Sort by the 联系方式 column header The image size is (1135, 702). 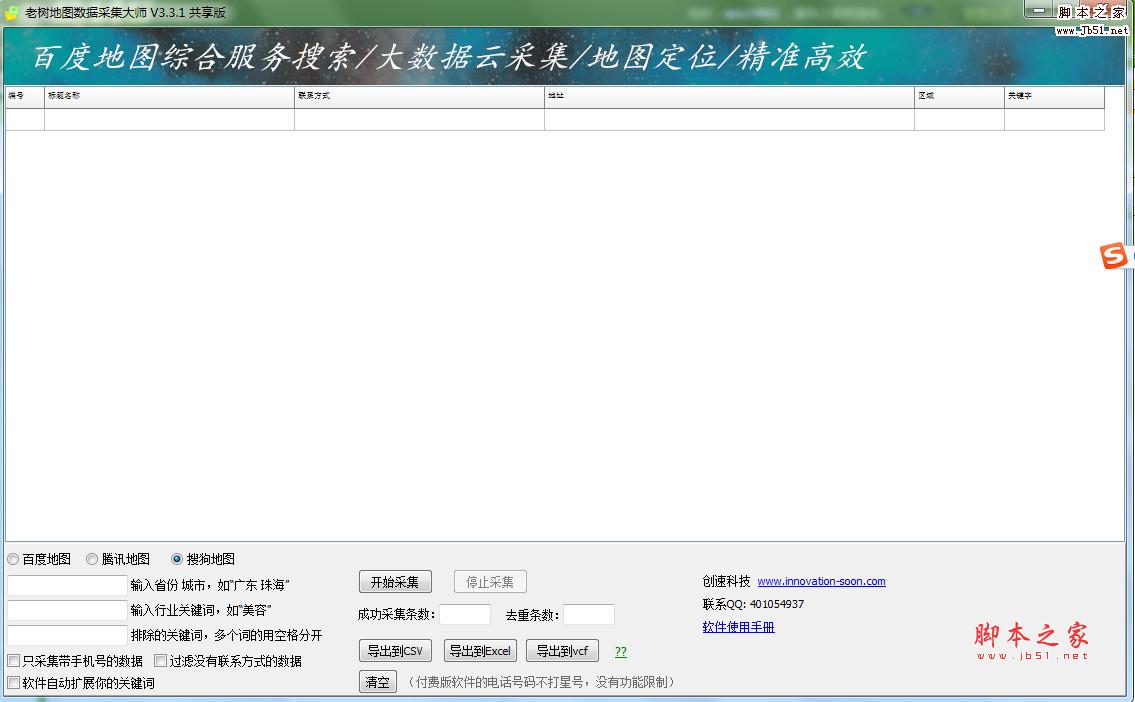419,97
